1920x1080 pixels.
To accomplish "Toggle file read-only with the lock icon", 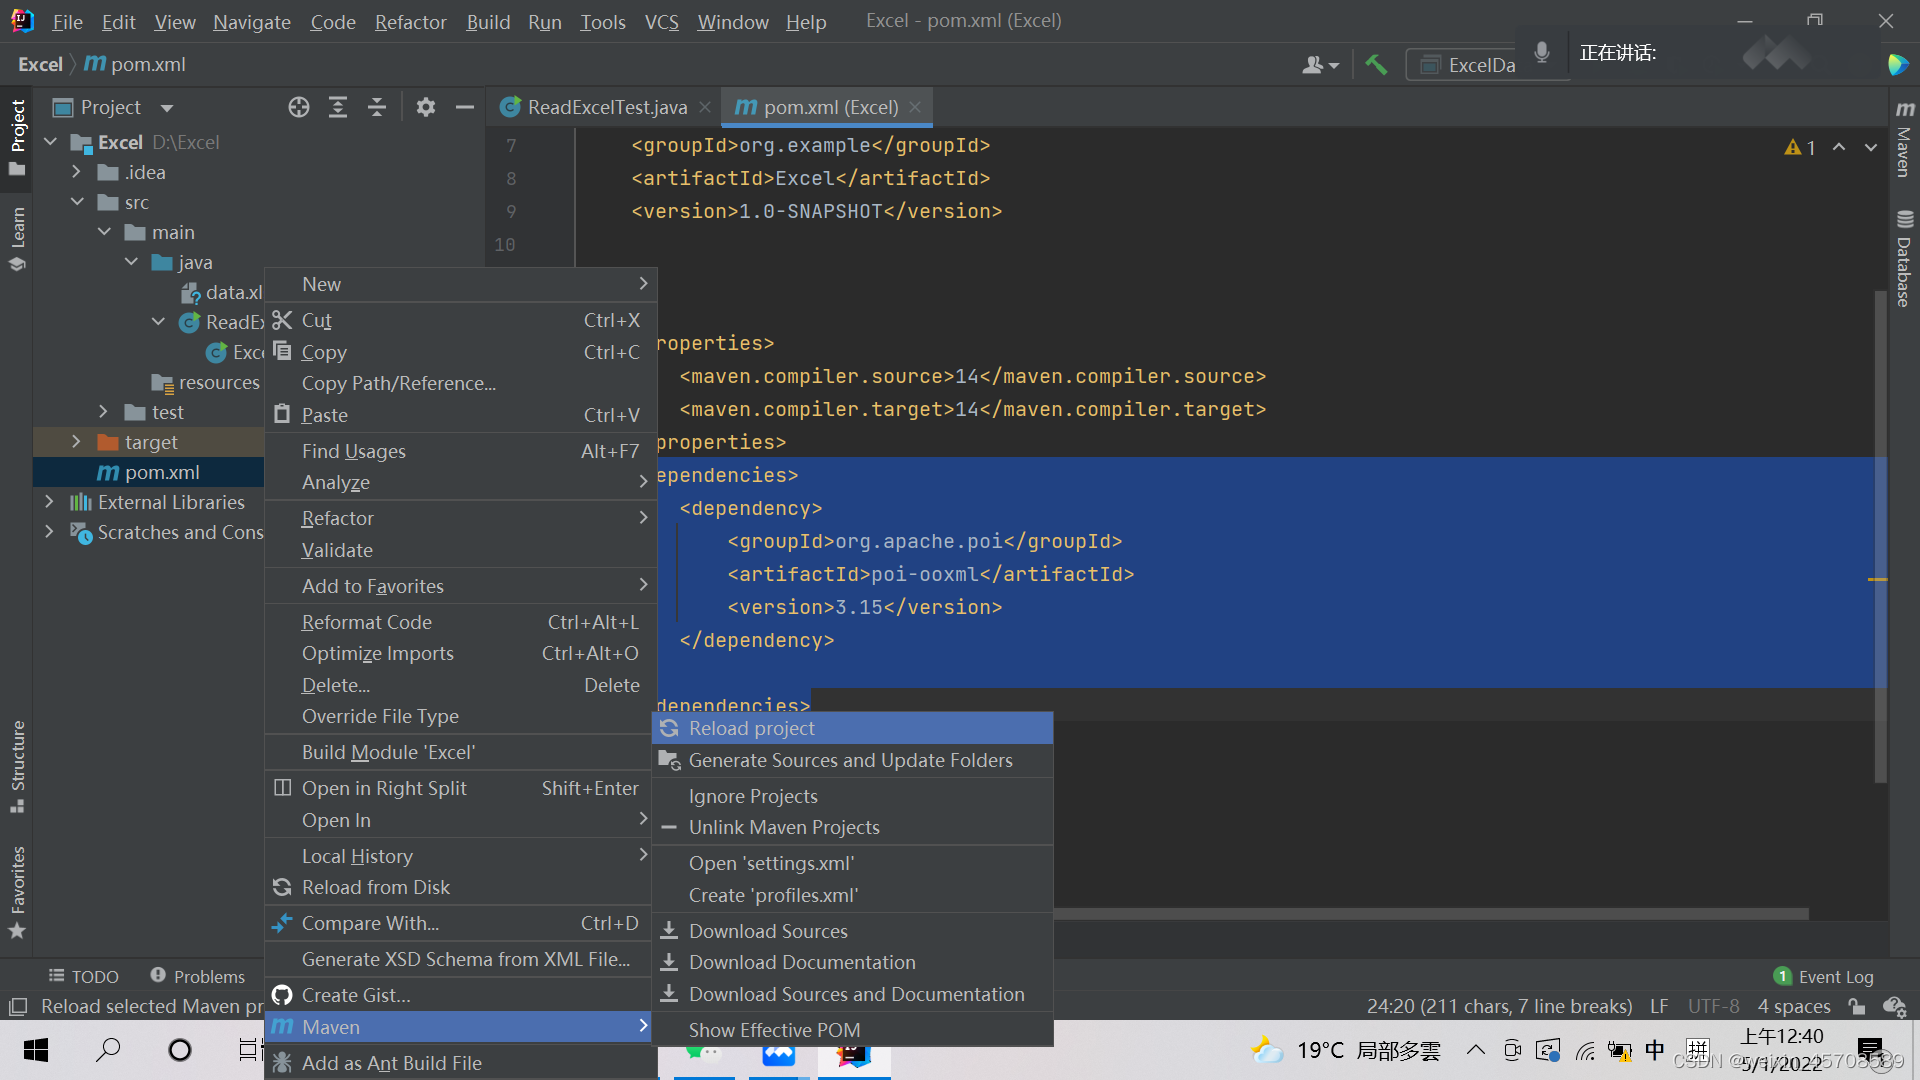I will click(x=1857, y=1007).
